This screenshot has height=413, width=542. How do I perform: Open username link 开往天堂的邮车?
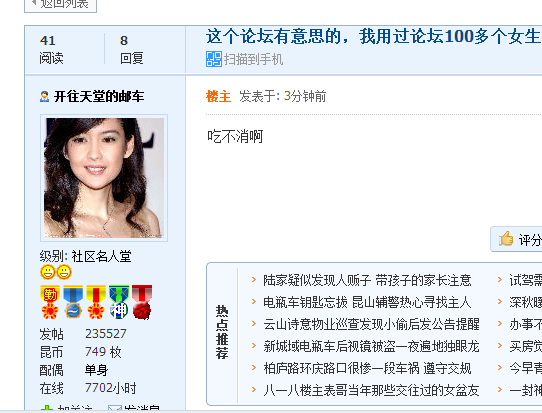tap(99, 96)
